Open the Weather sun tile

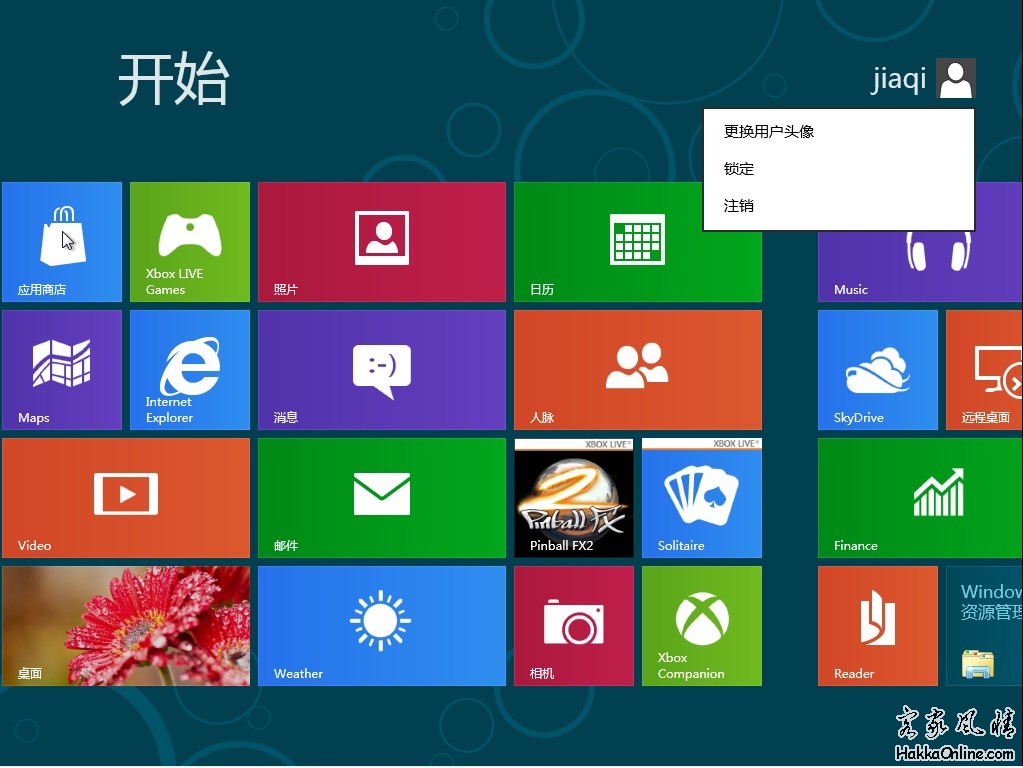click(382, 626)
